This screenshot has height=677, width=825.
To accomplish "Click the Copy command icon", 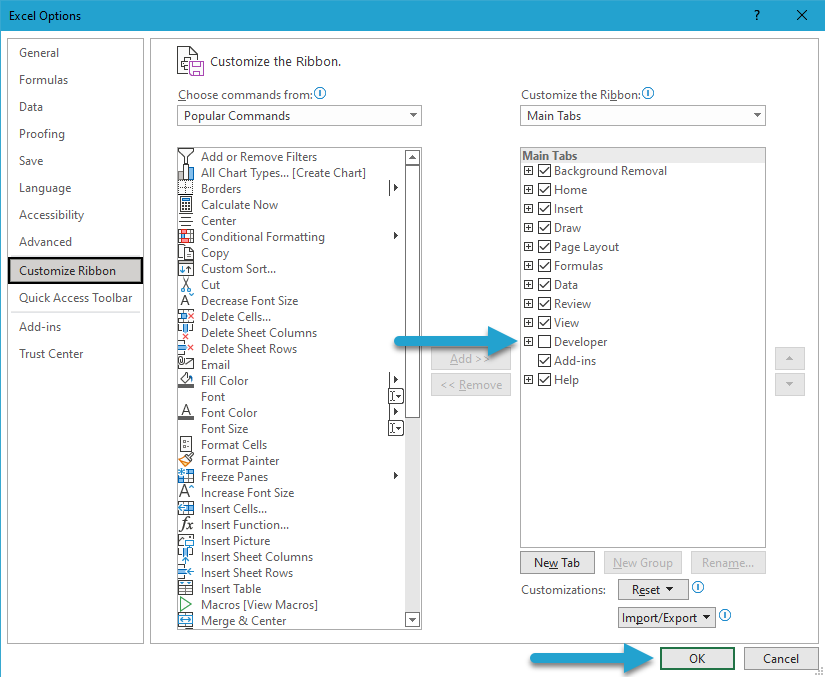I will pos(186,253).
